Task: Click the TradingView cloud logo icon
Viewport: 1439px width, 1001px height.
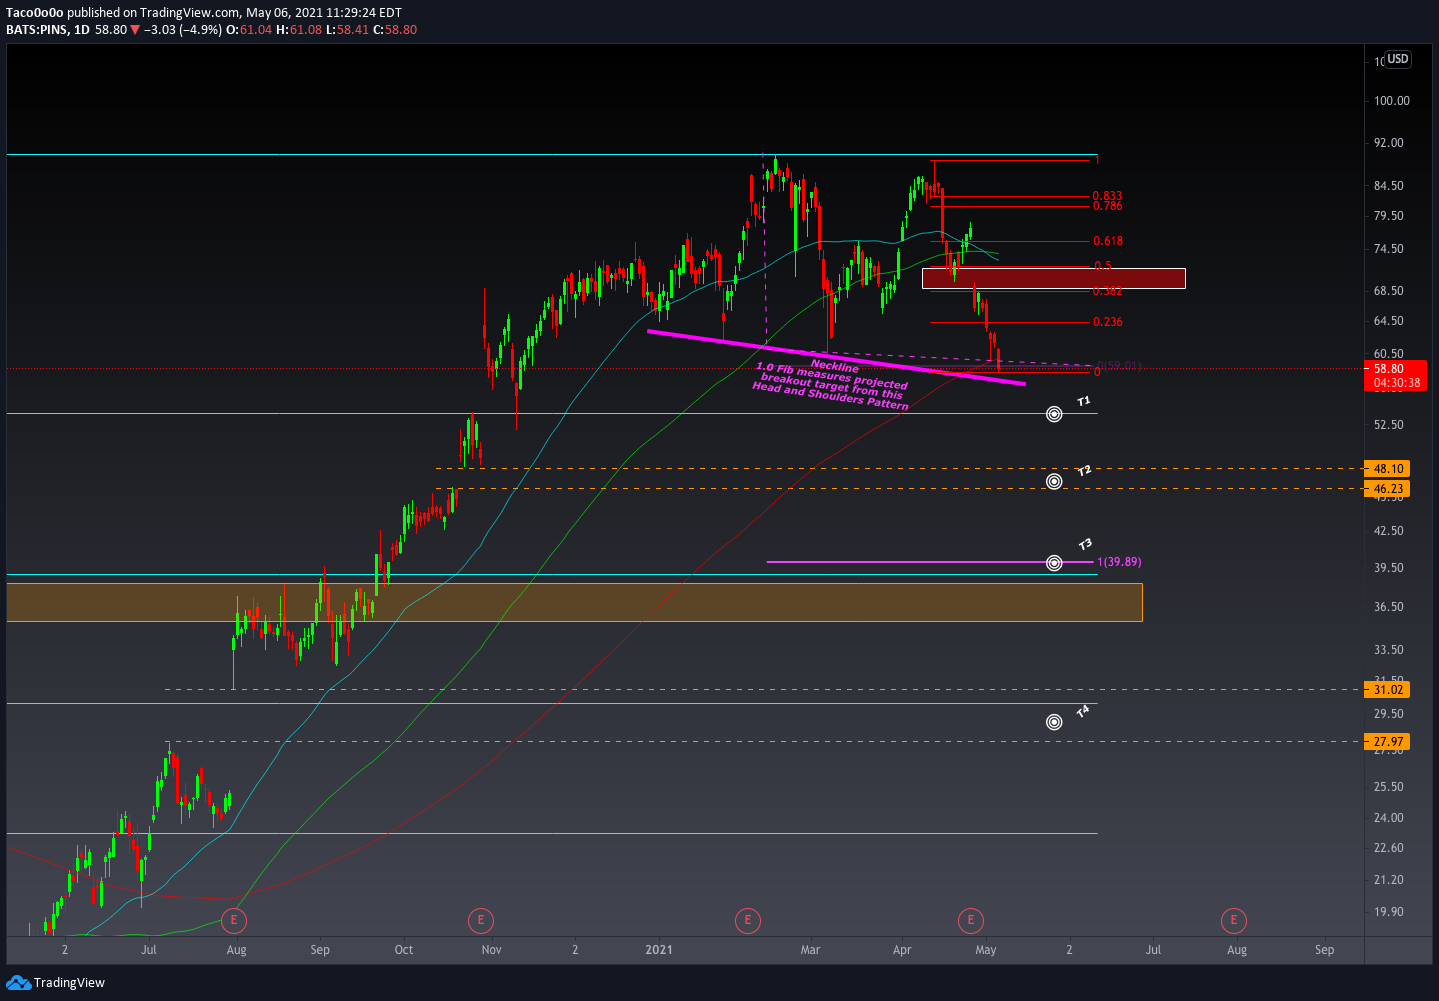Action: (x=18, y=983)
